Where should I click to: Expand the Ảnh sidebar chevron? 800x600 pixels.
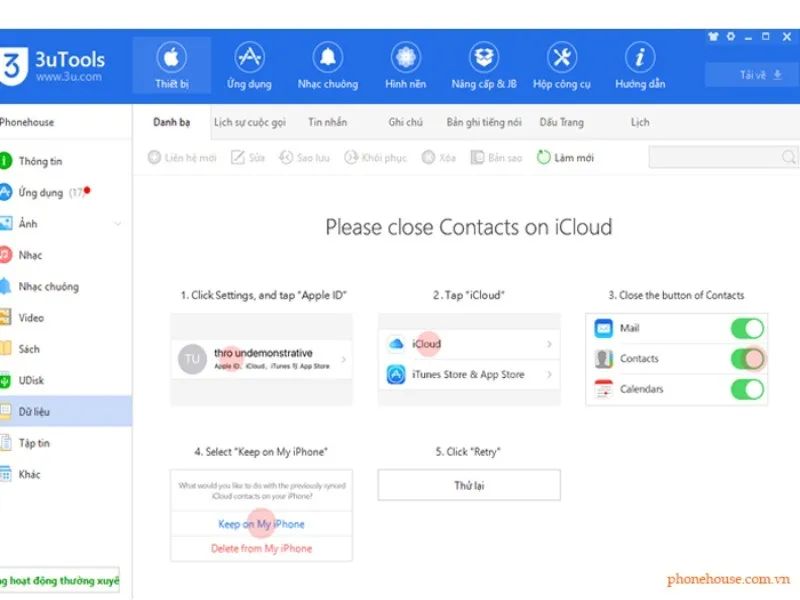coord(118,224)
